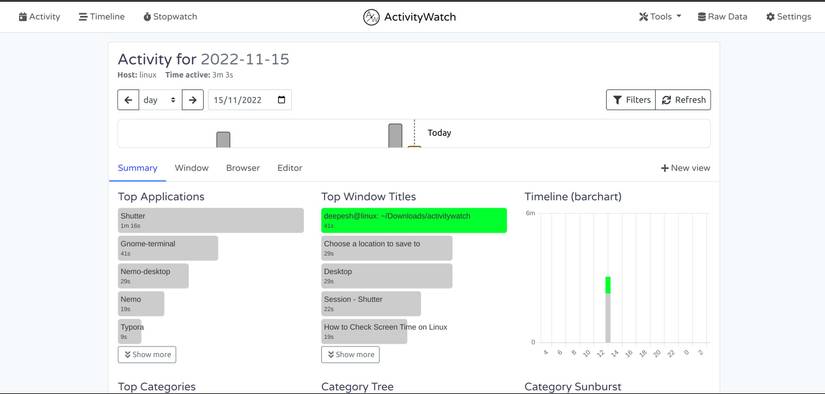This screenshot has width=825, height=394.
Task: Open the Timeline page
Action: click(102, 17)
